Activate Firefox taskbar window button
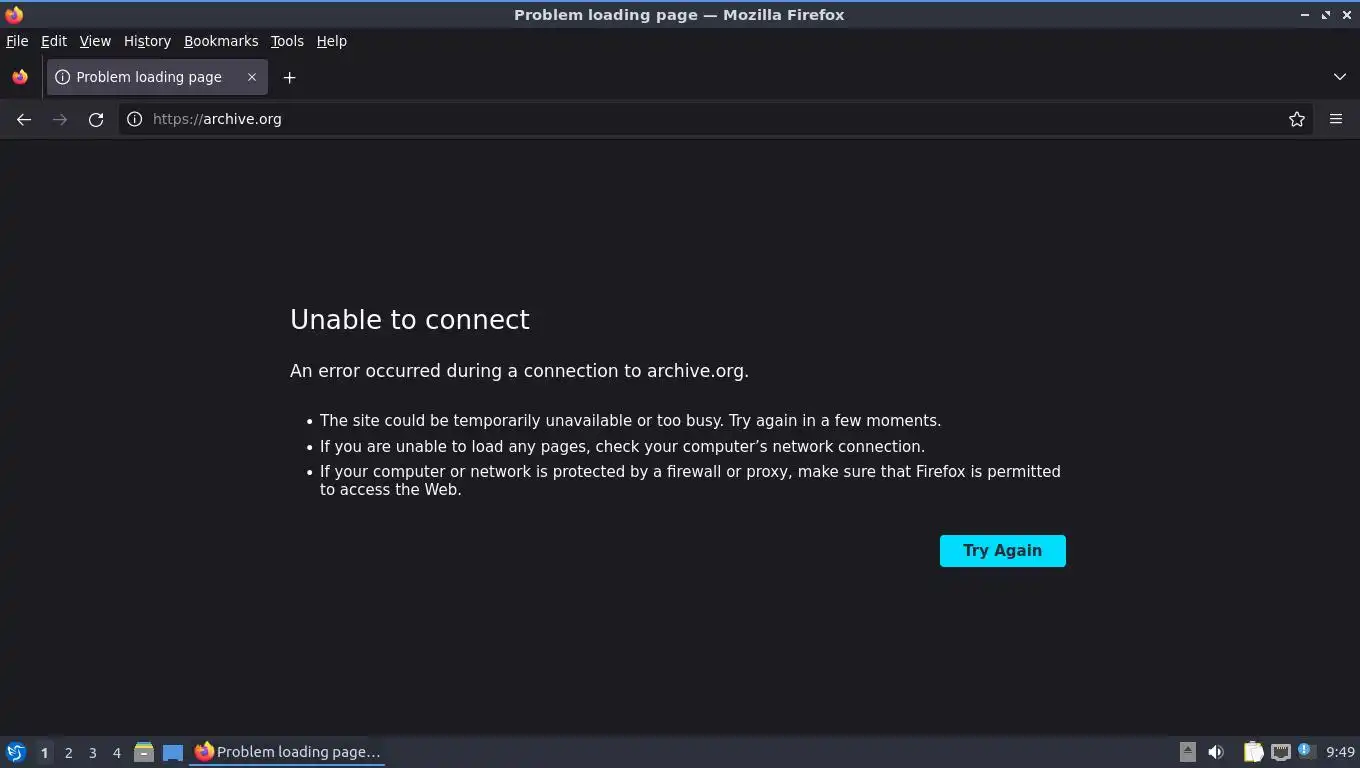 pos(288,752)
